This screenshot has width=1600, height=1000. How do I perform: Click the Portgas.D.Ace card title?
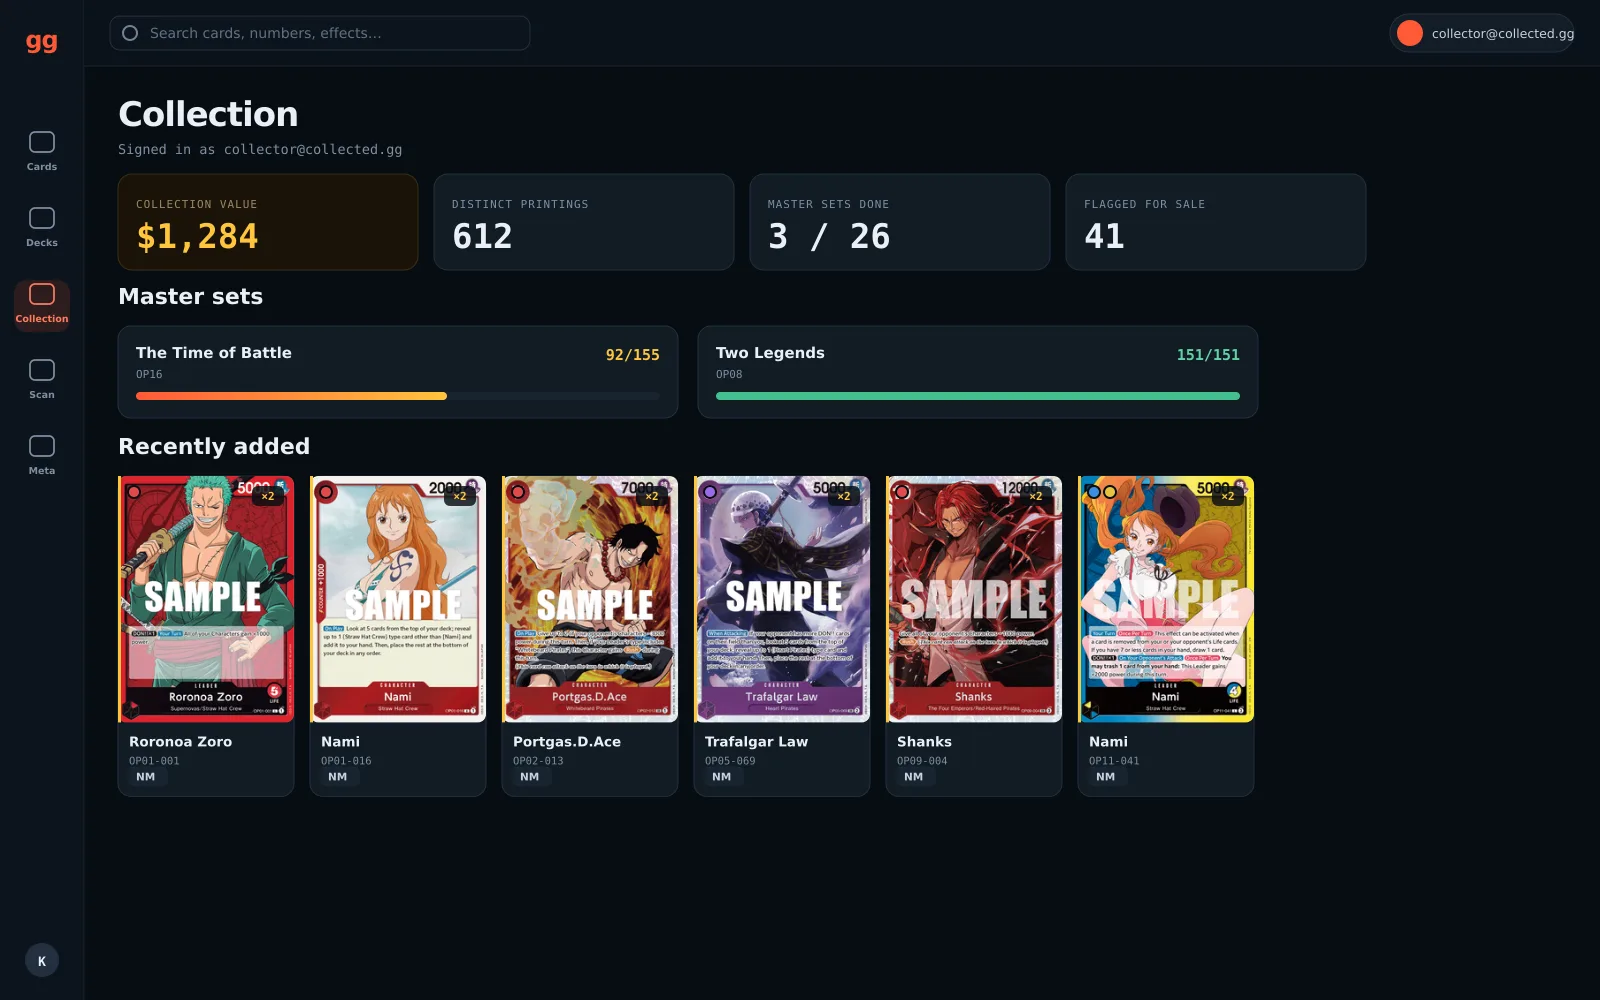click(567, 742)
